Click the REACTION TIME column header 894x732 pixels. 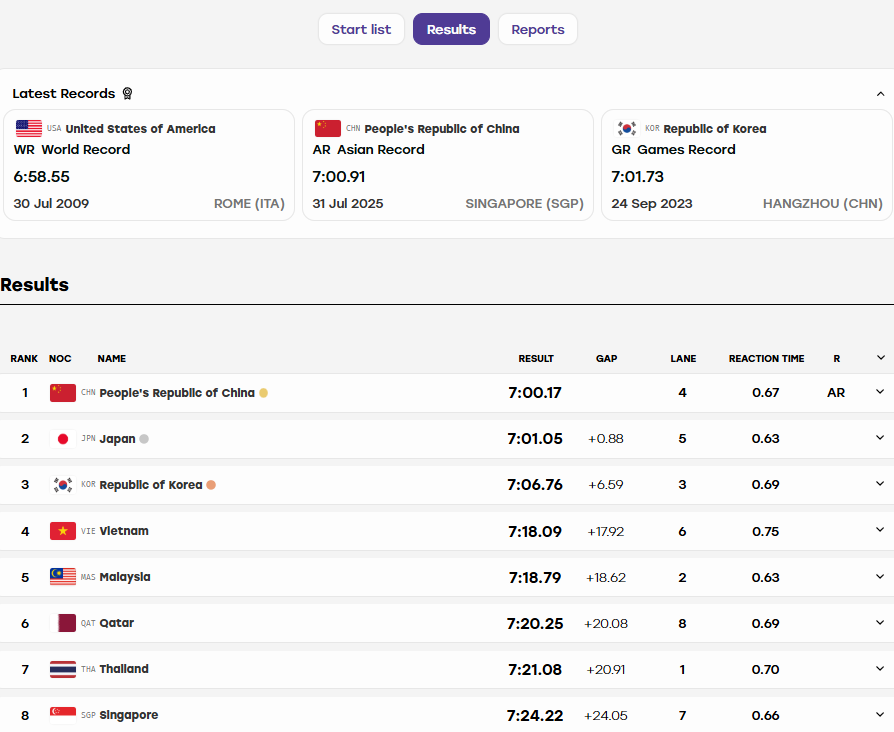pos(766,359)
